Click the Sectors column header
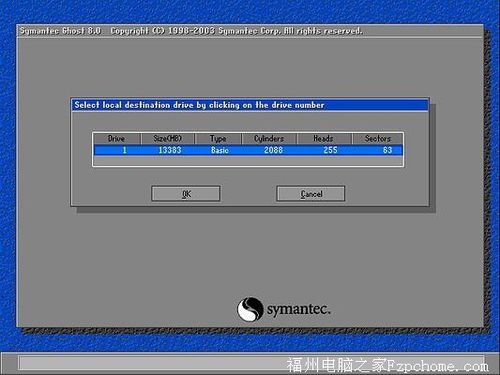The width and height of the screenshot is (500, 375). coord(377,138)
